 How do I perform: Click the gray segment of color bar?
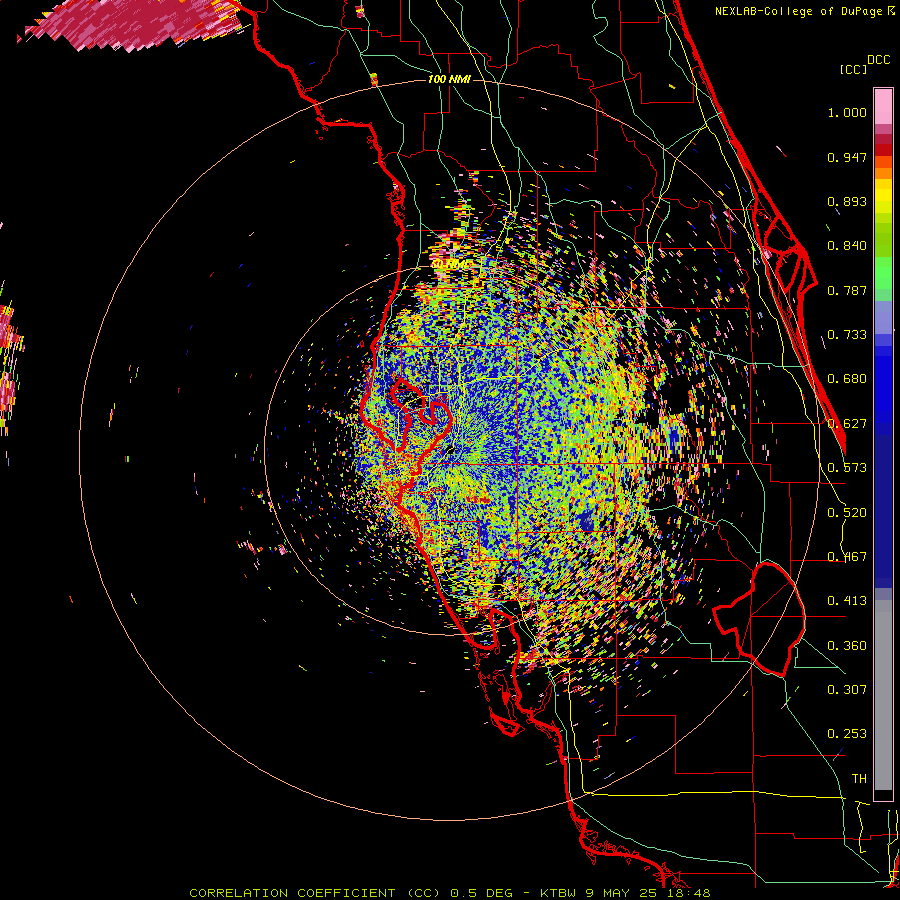coord(883,695)
